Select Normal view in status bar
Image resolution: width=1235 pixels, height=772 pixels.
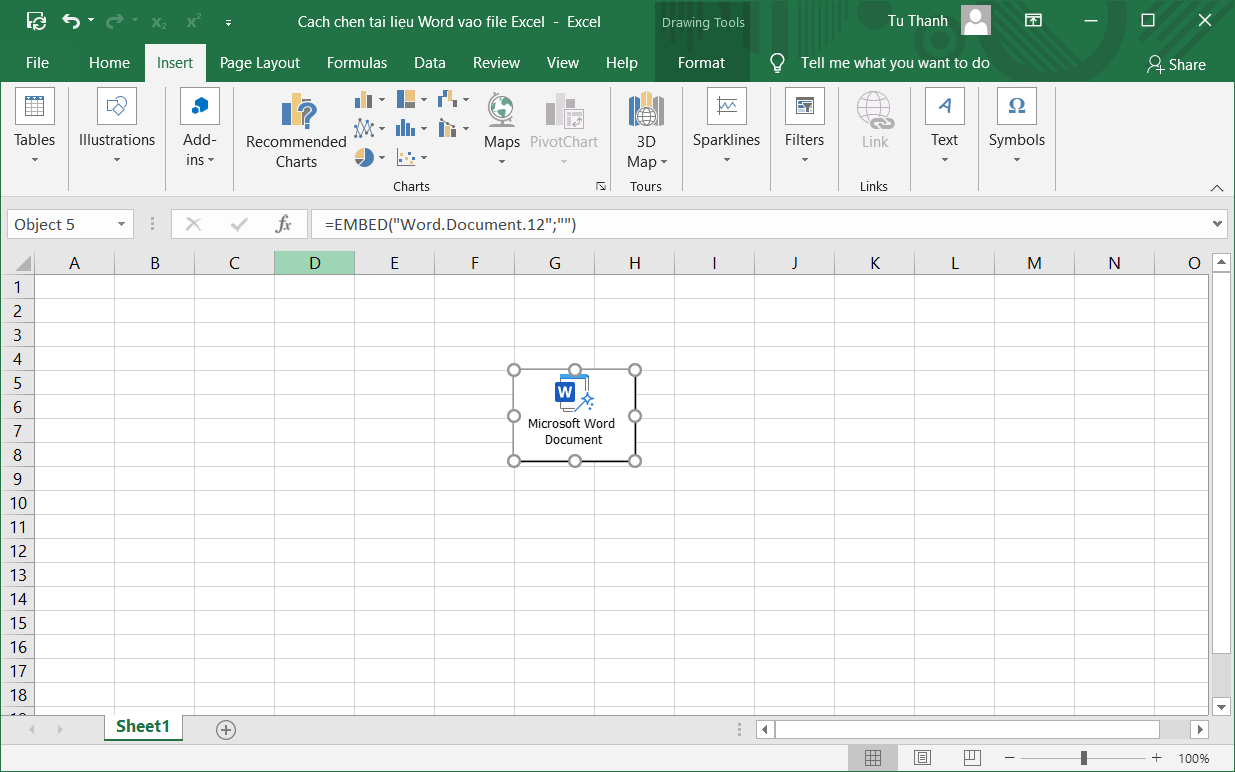pyautogui.click(x=873, y=758)
